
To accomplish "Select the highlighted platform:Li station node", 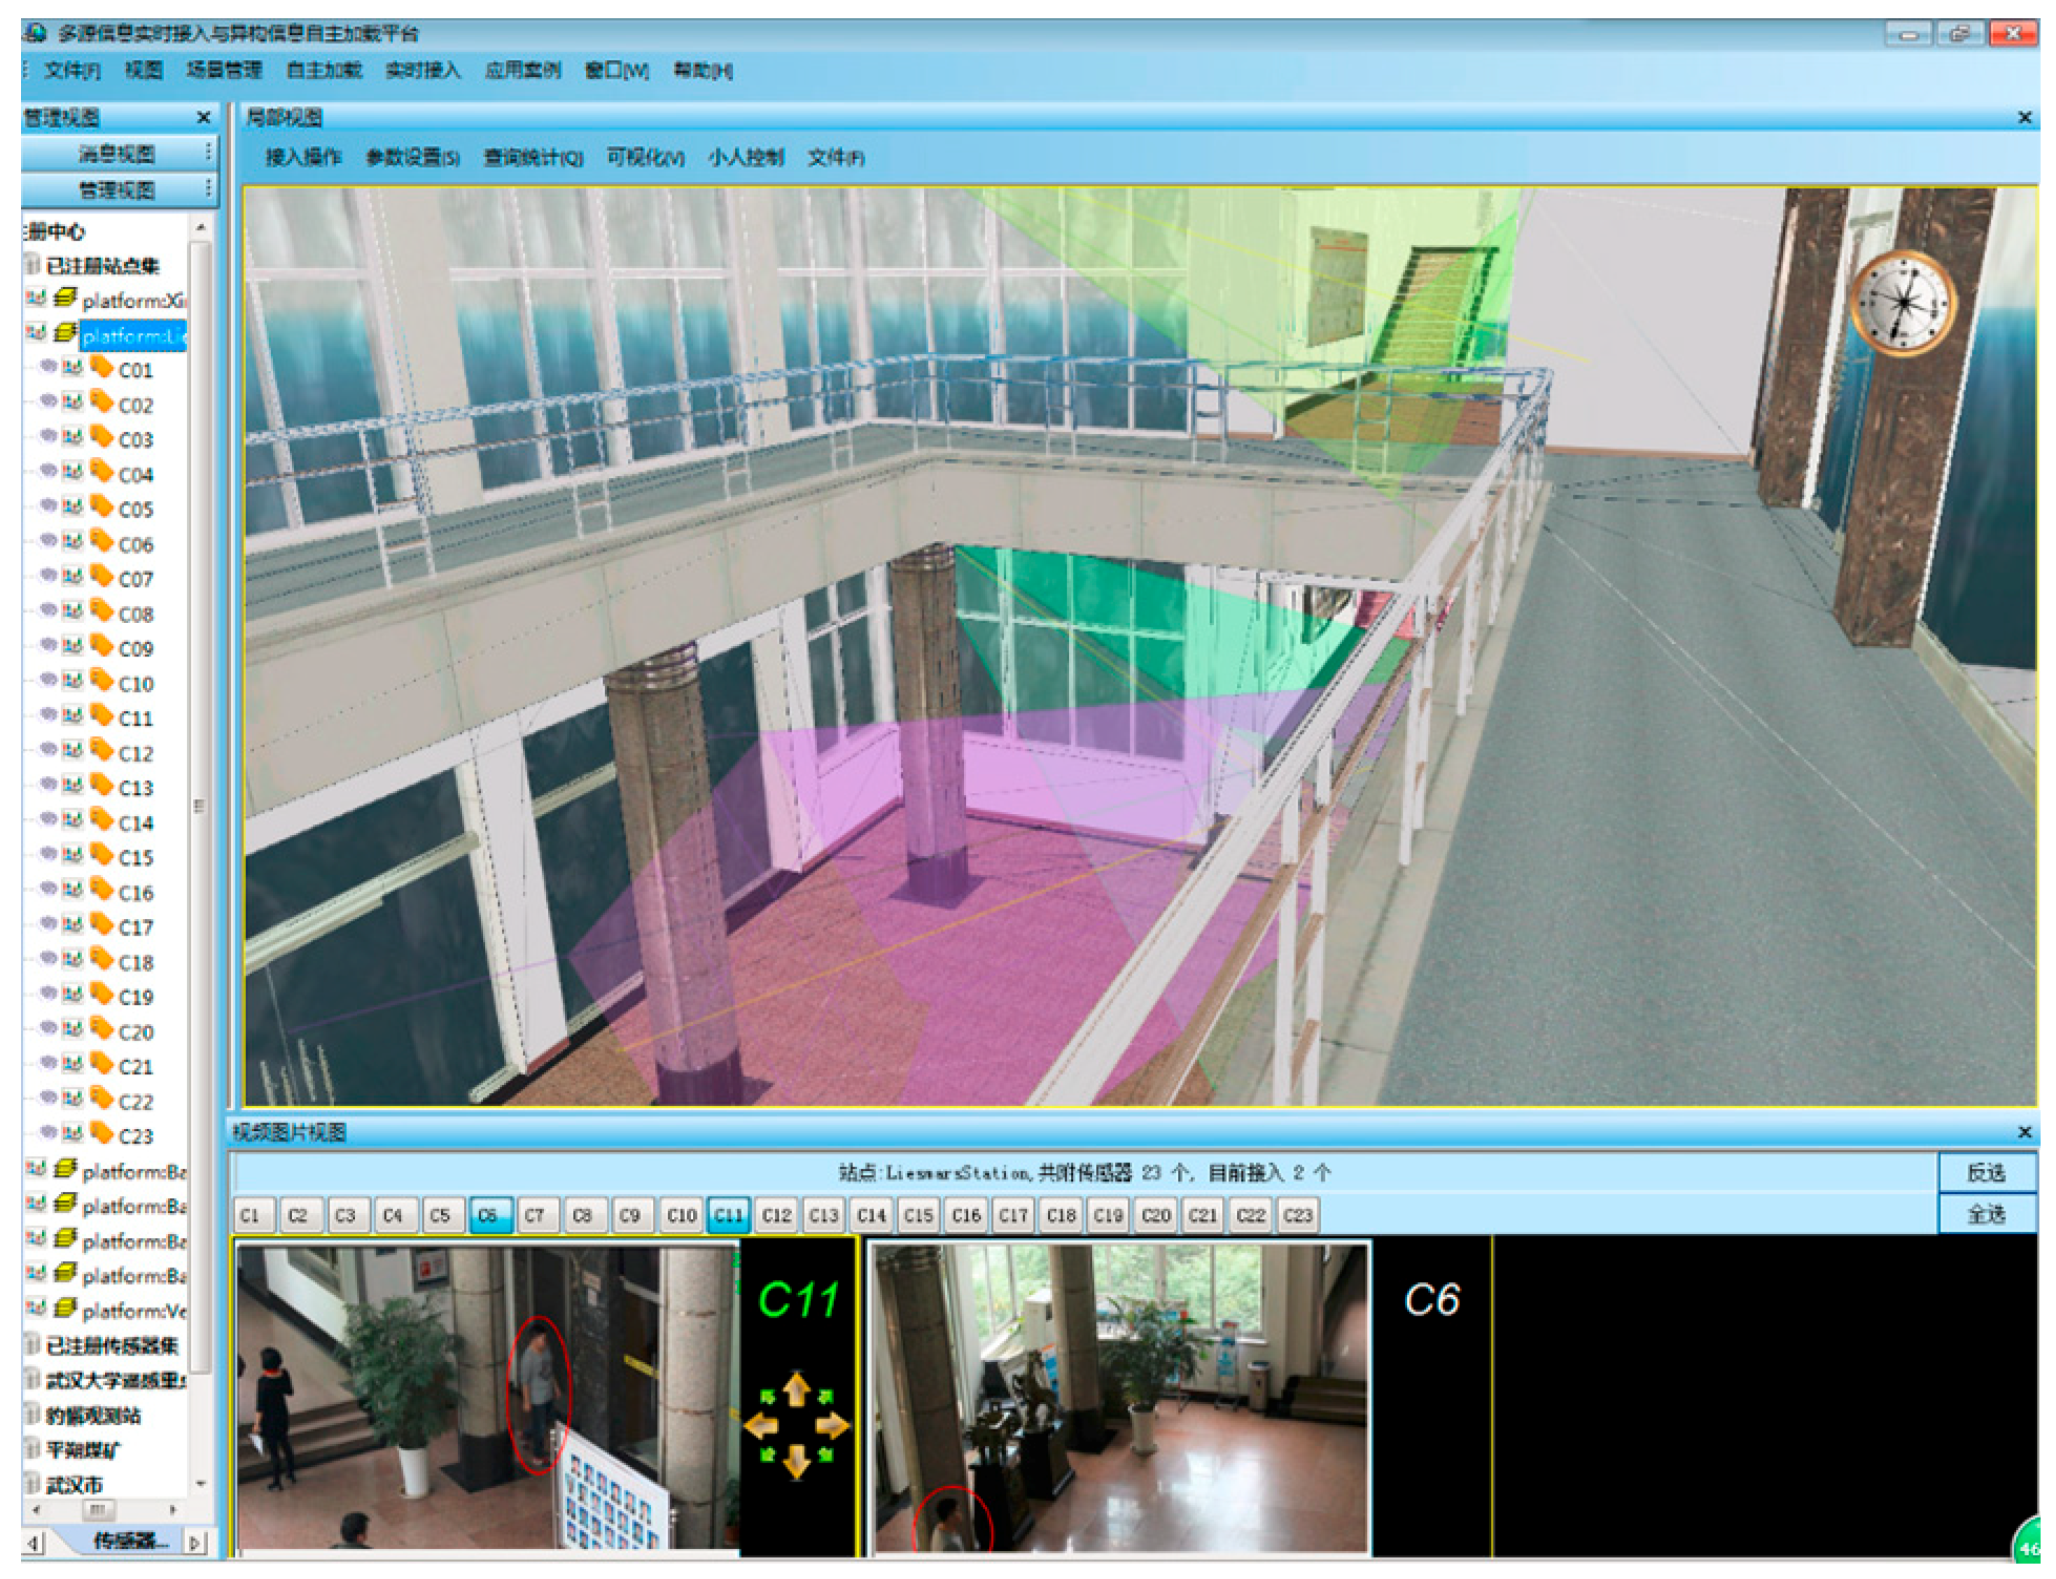I will point(134,335).
